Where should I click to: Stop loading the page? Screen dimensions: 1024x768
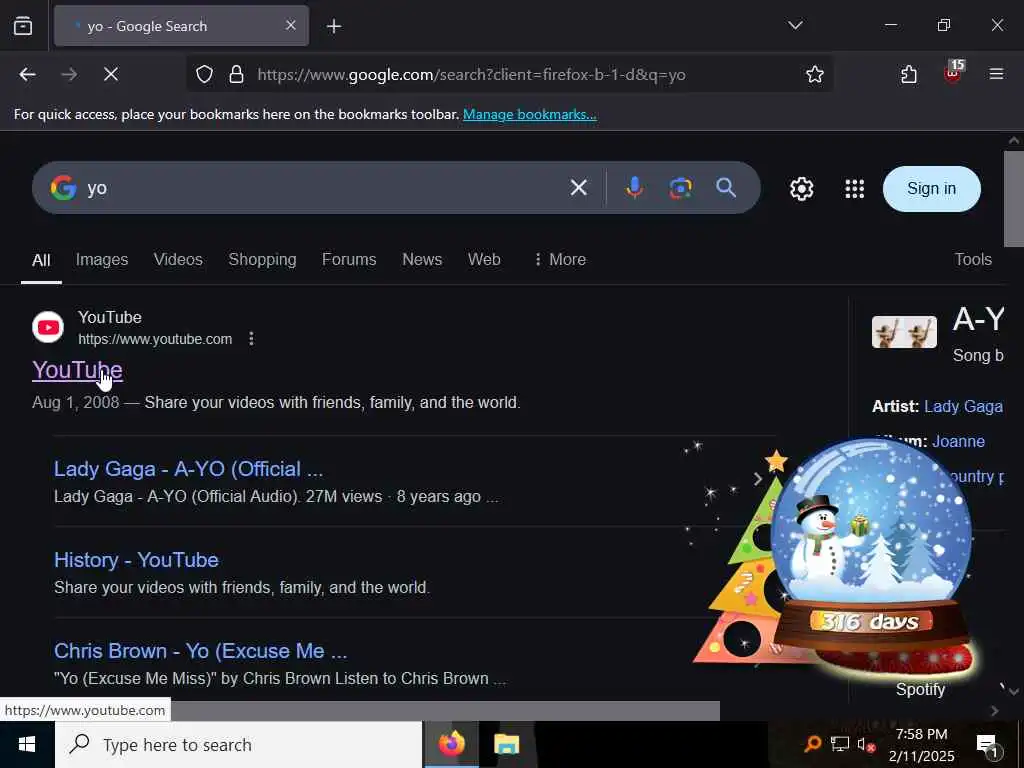point(111,74)
